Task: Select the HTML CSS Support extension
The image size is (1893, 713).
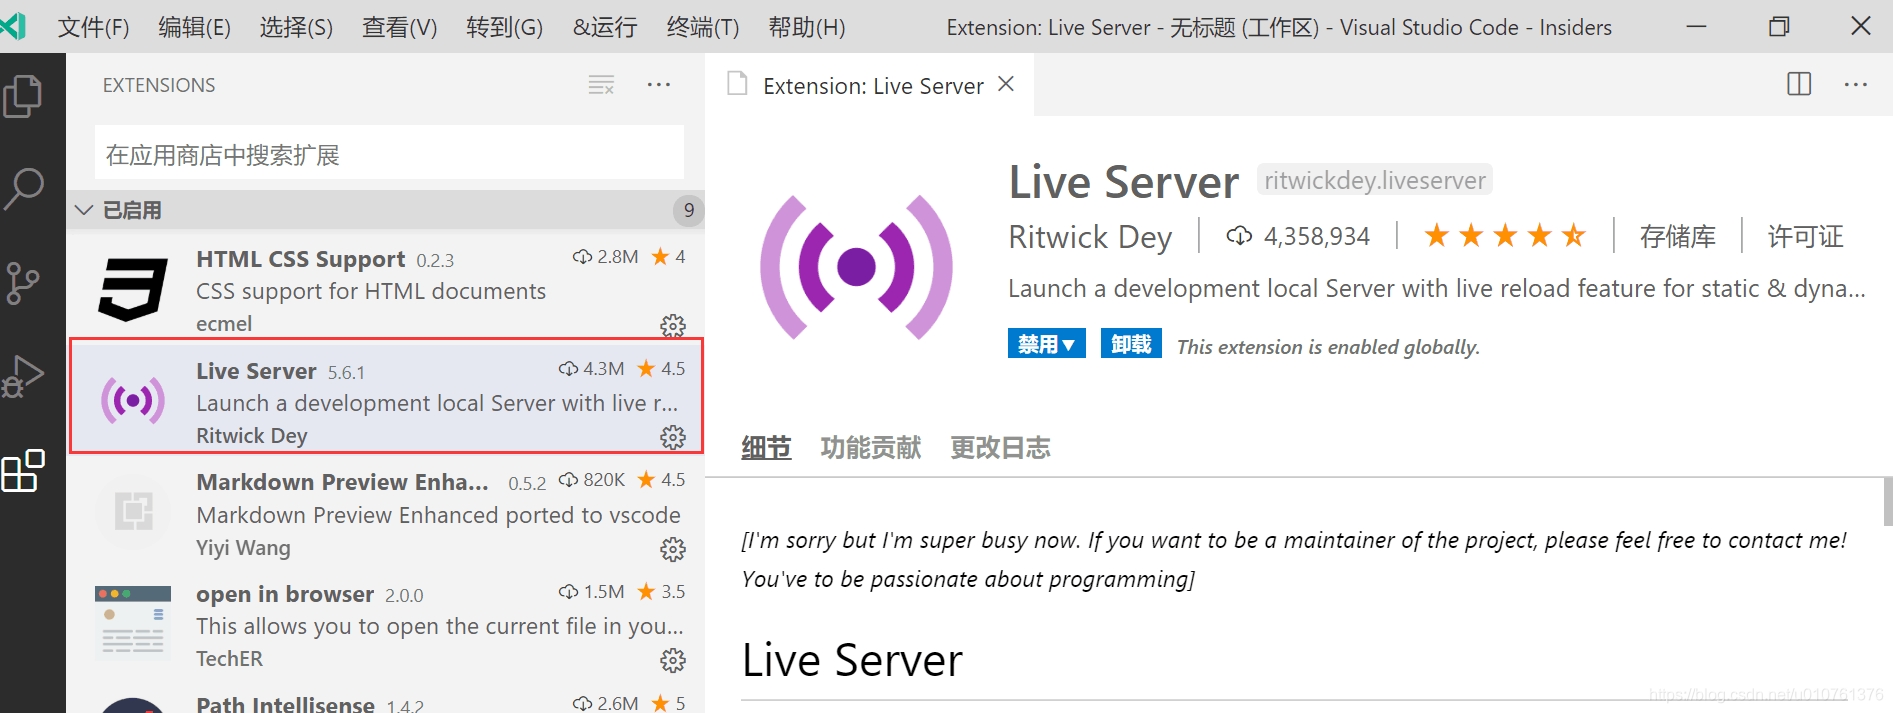Action: 386,286
